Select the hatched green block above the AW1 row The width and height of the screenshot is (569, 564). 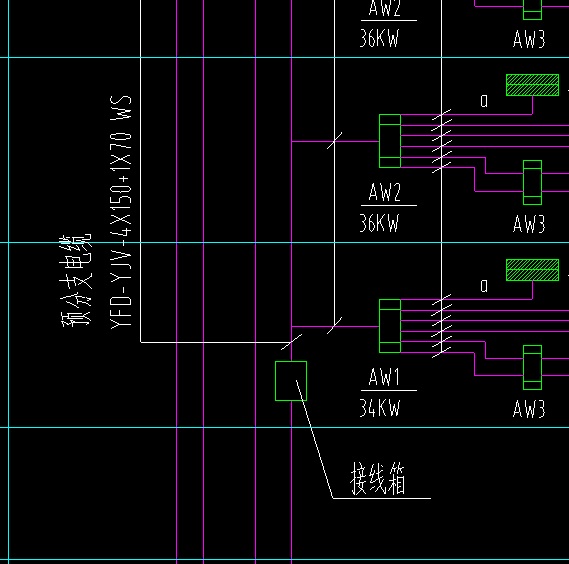pyautogui.click(x=532, y=270)
